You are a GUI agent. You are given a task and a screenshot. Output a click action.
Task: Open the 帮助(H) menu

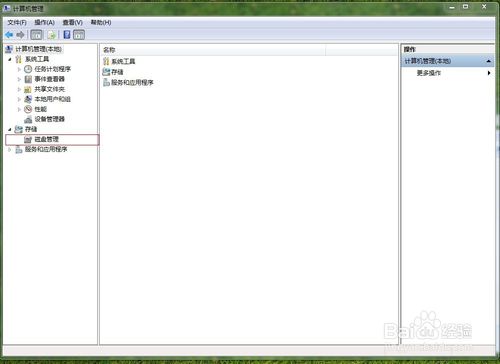pyautogui.click(x=101, y=22)
